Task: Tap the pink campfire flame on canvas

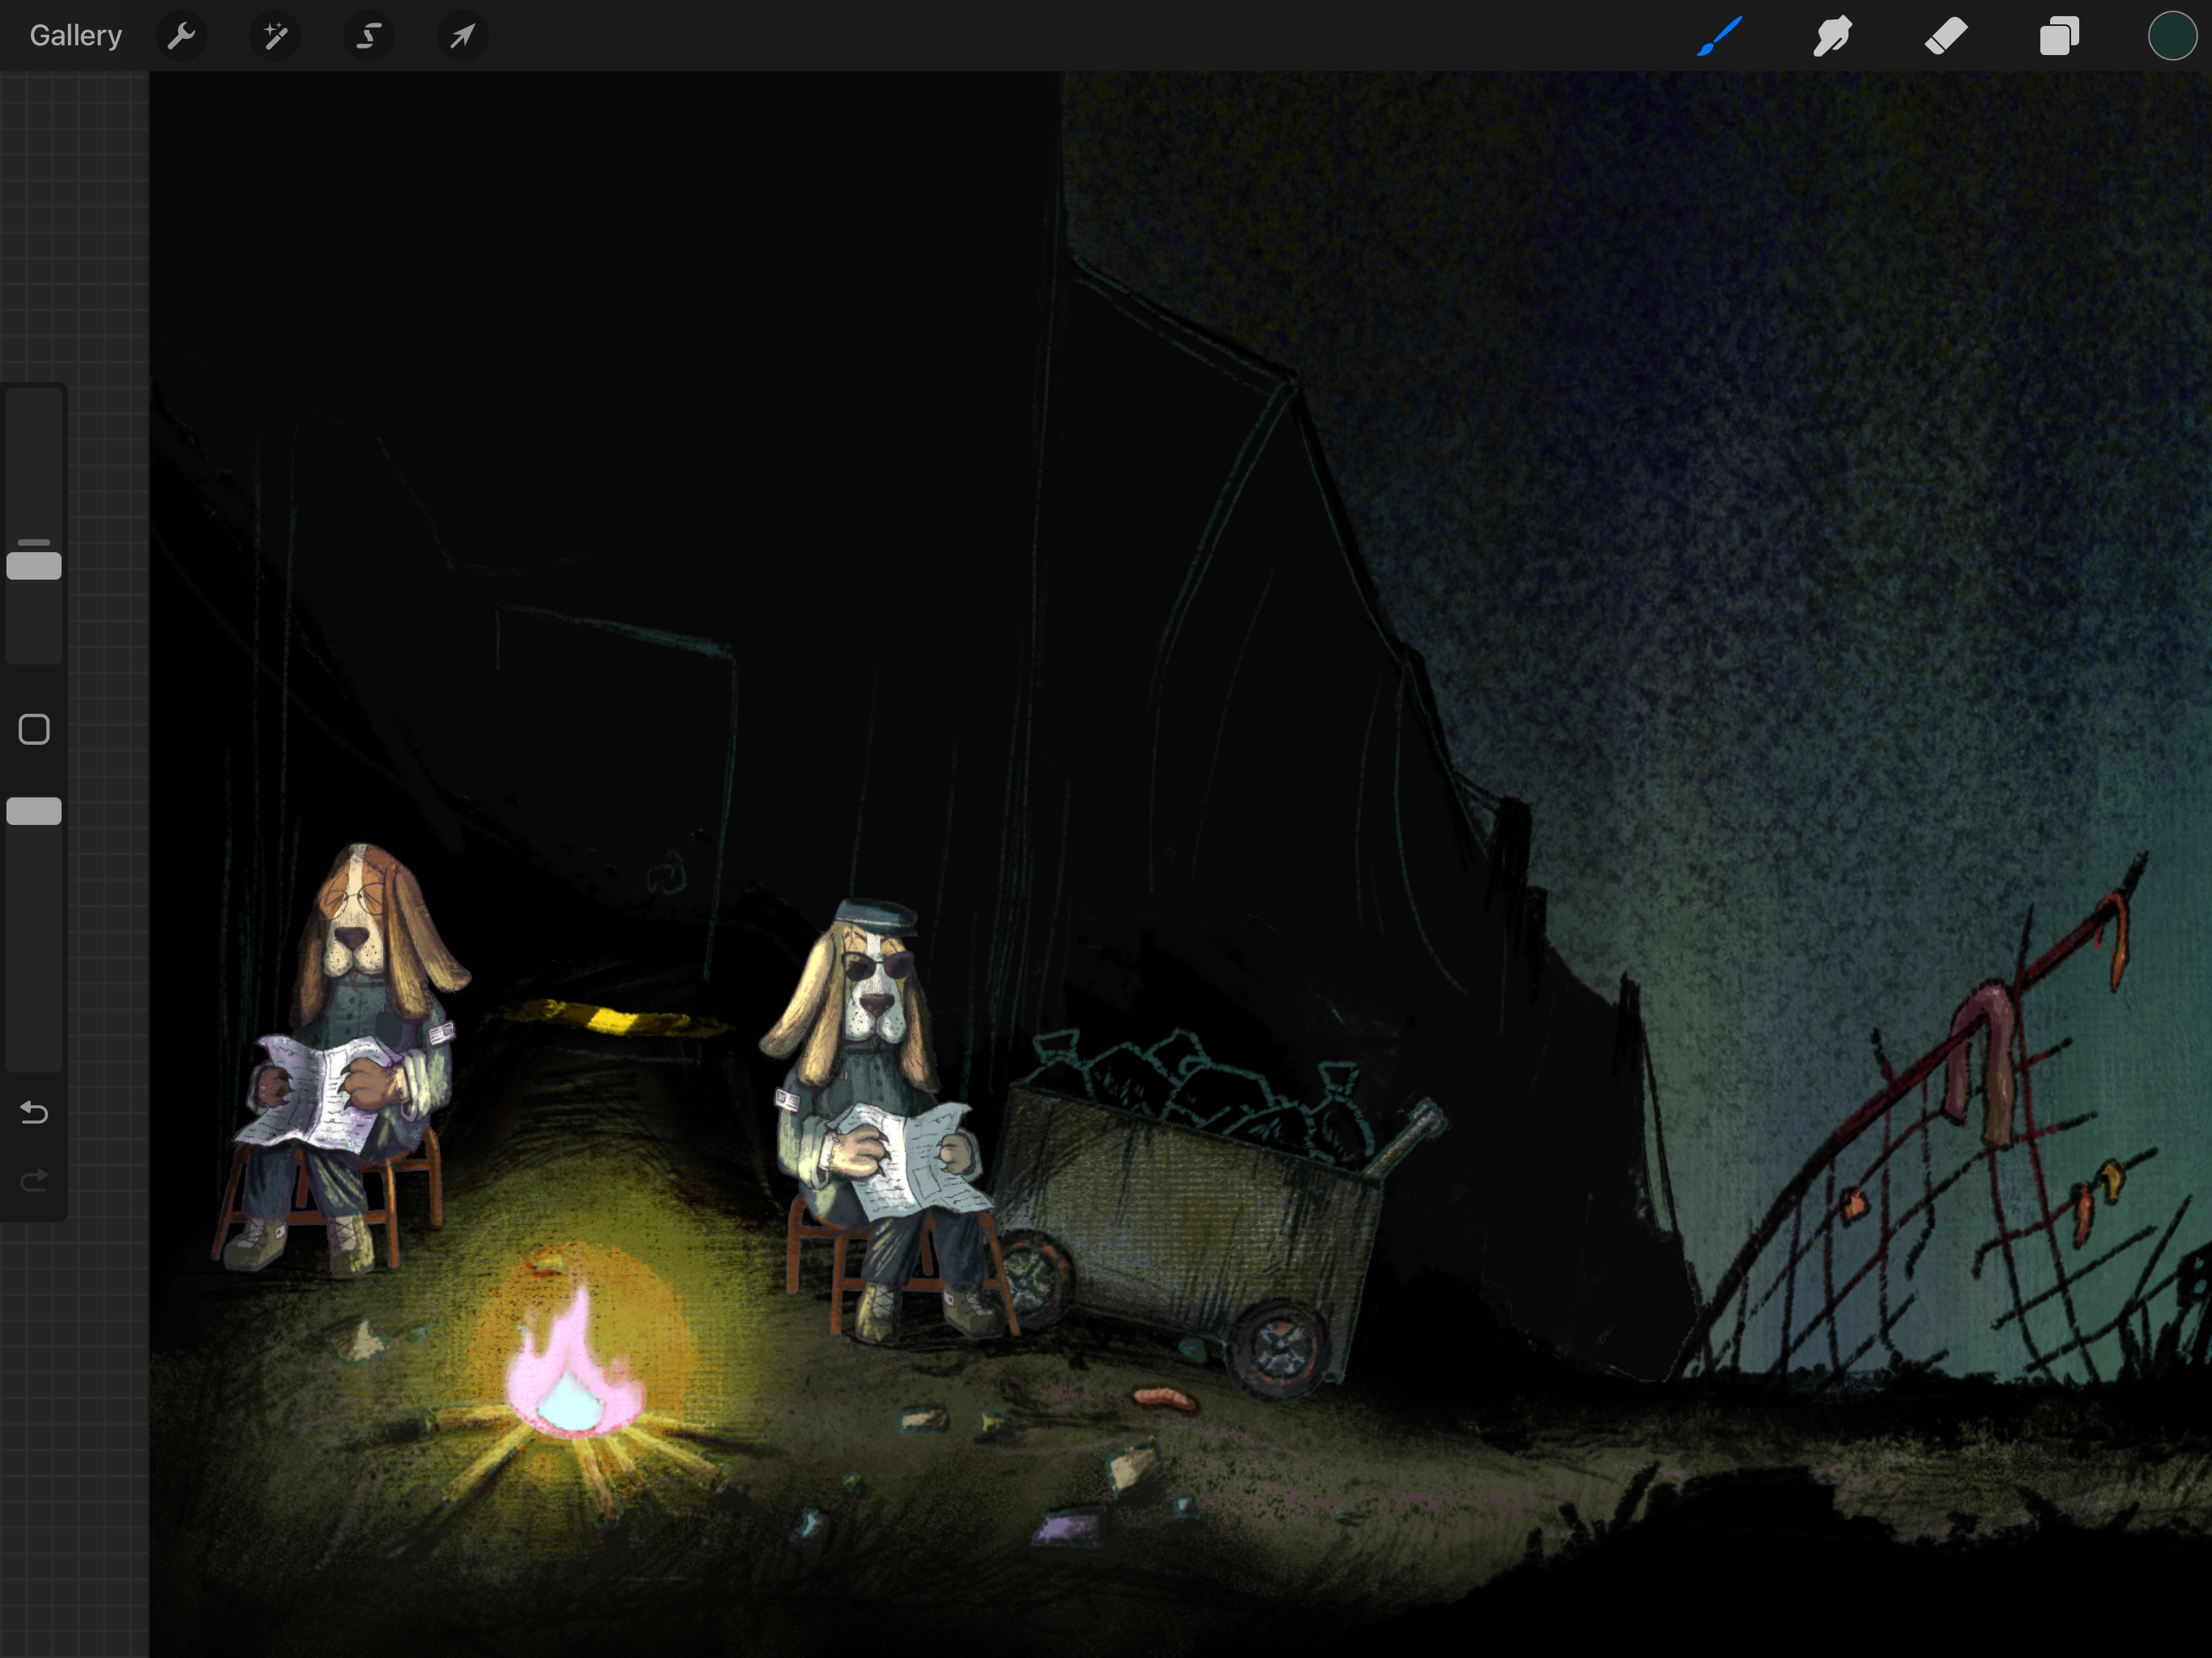Action: (x=573, y=1365)
